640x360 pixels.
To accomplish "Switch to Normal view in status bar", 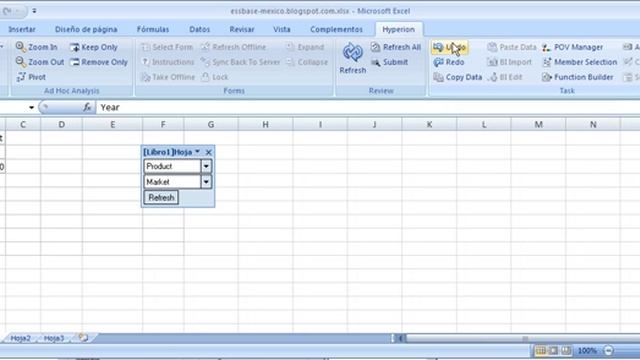I will 540,351.
